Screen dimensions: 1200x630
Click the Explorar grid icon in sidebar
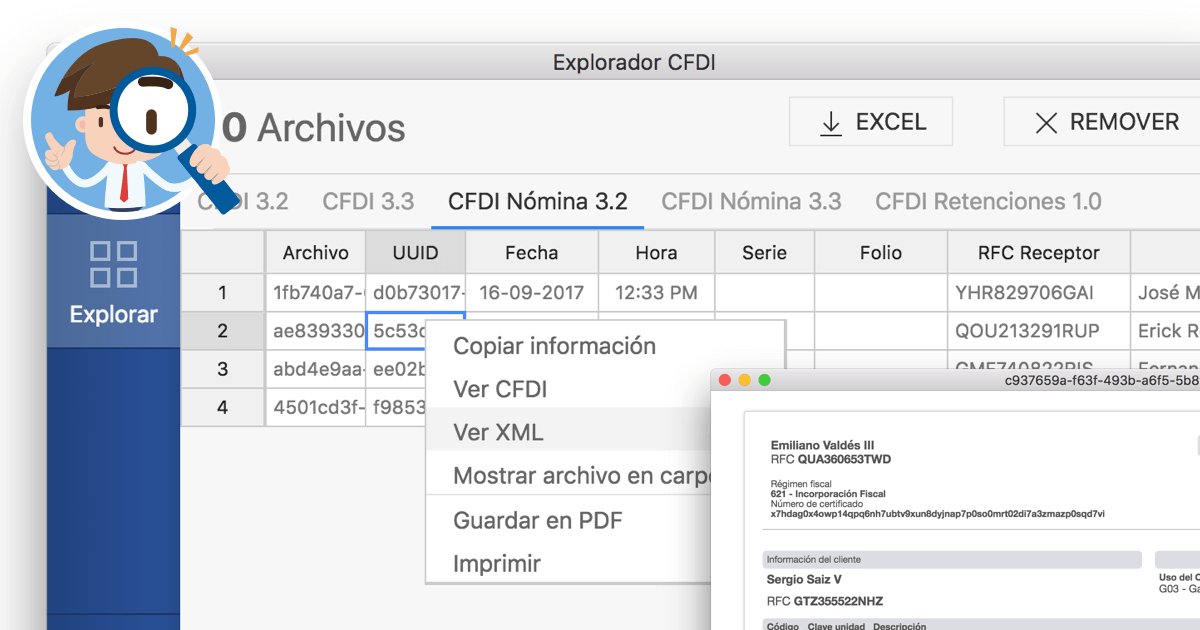coord(113,264)
